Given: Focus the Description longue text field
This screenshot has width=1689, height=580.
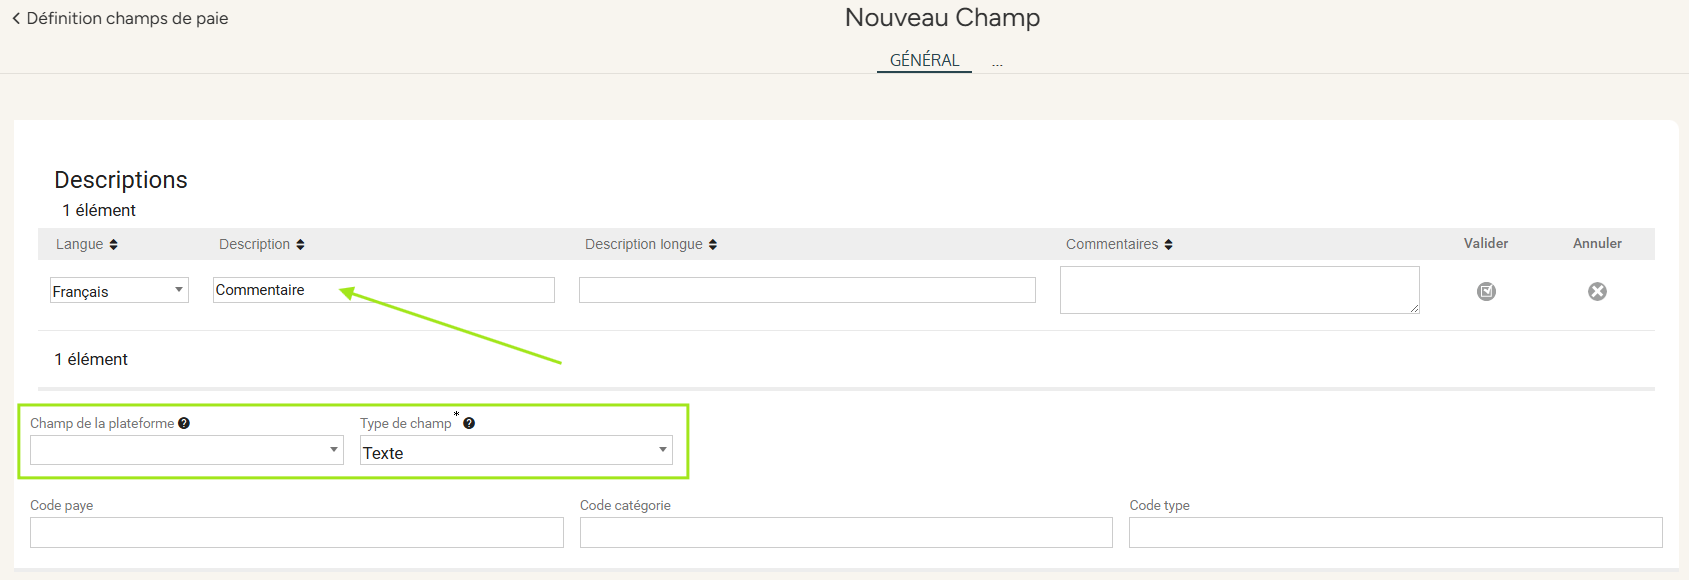Looking at the screenshot, I should (807, 290).
